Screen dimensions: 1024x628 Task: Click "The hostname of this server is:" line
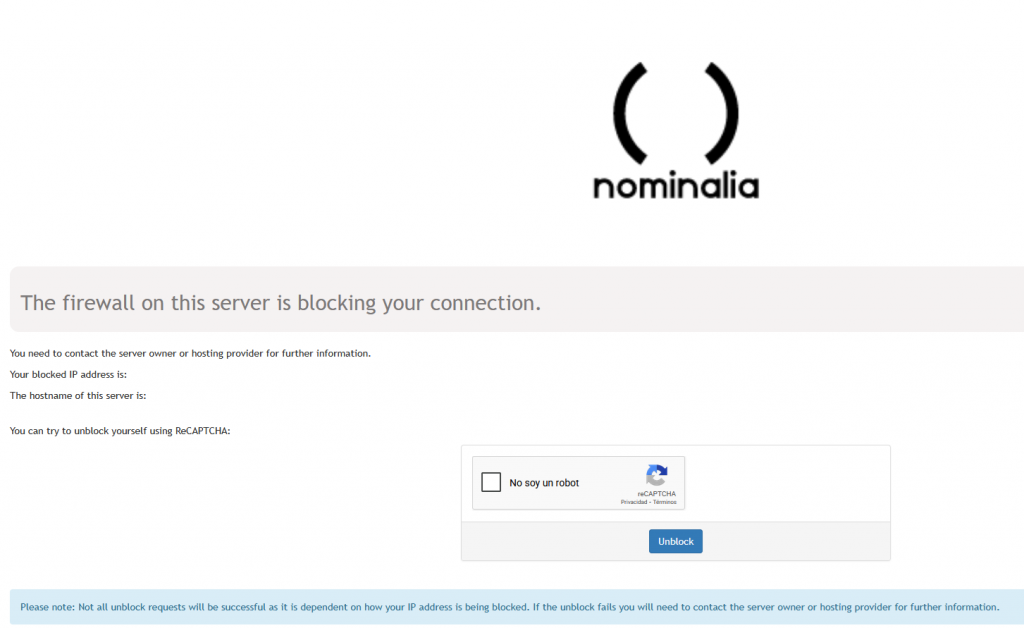click(x=78, y=396)
